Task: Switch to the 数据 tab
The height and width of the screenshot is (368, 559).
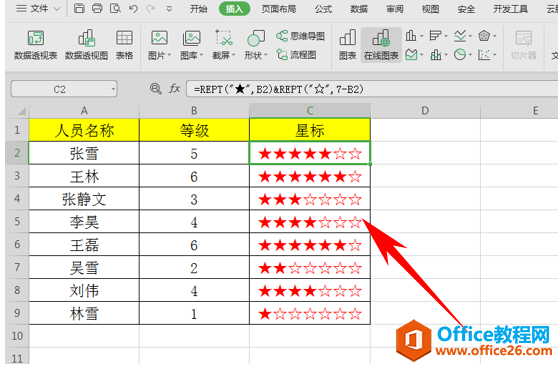Action: pyautogui.click(x=359, y=9)
